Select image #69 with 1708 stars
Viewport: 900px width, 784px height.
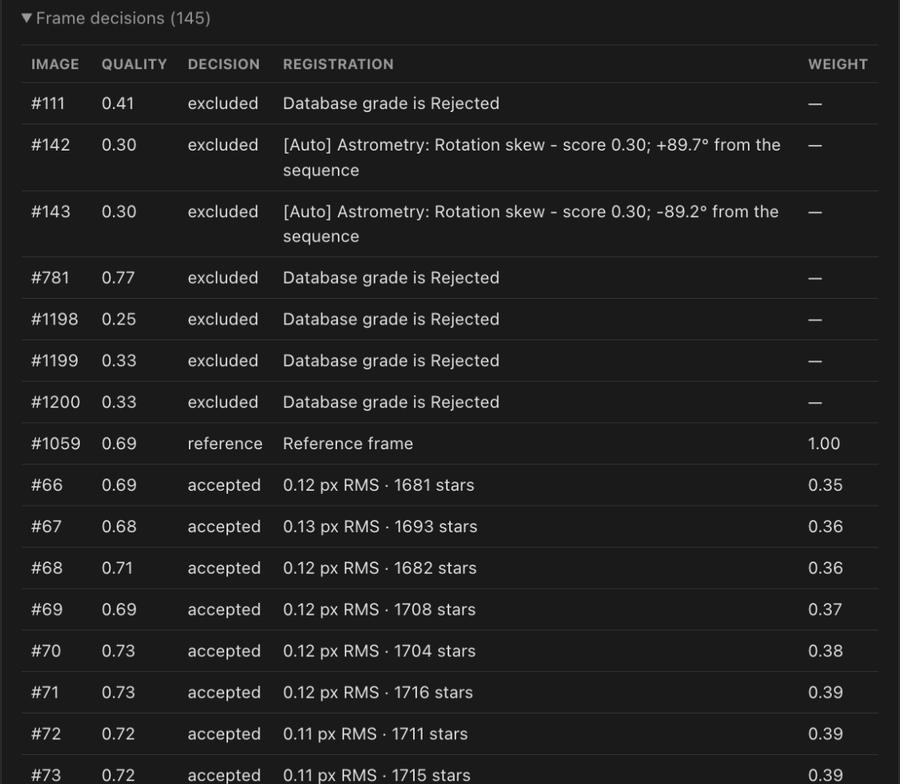click(449, 610)
